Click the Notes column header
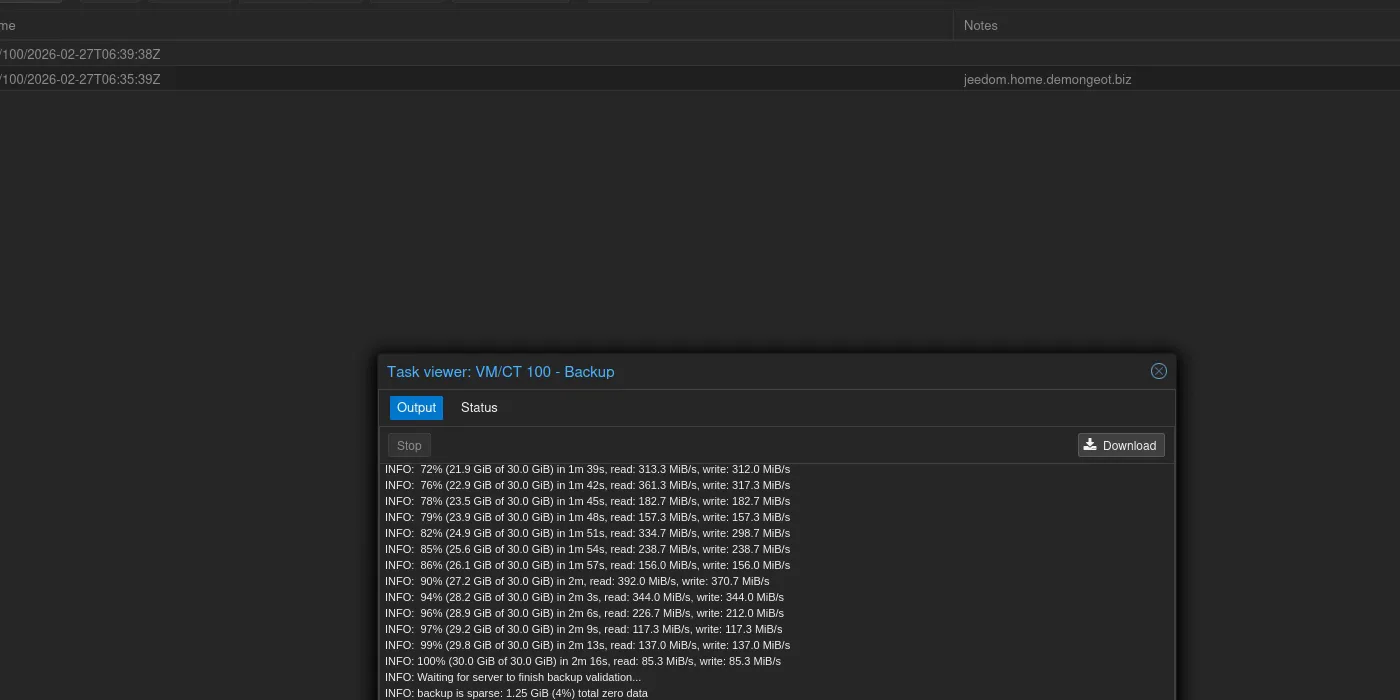The width and height of the screenshot is (1400, 700). click(980, 26)
